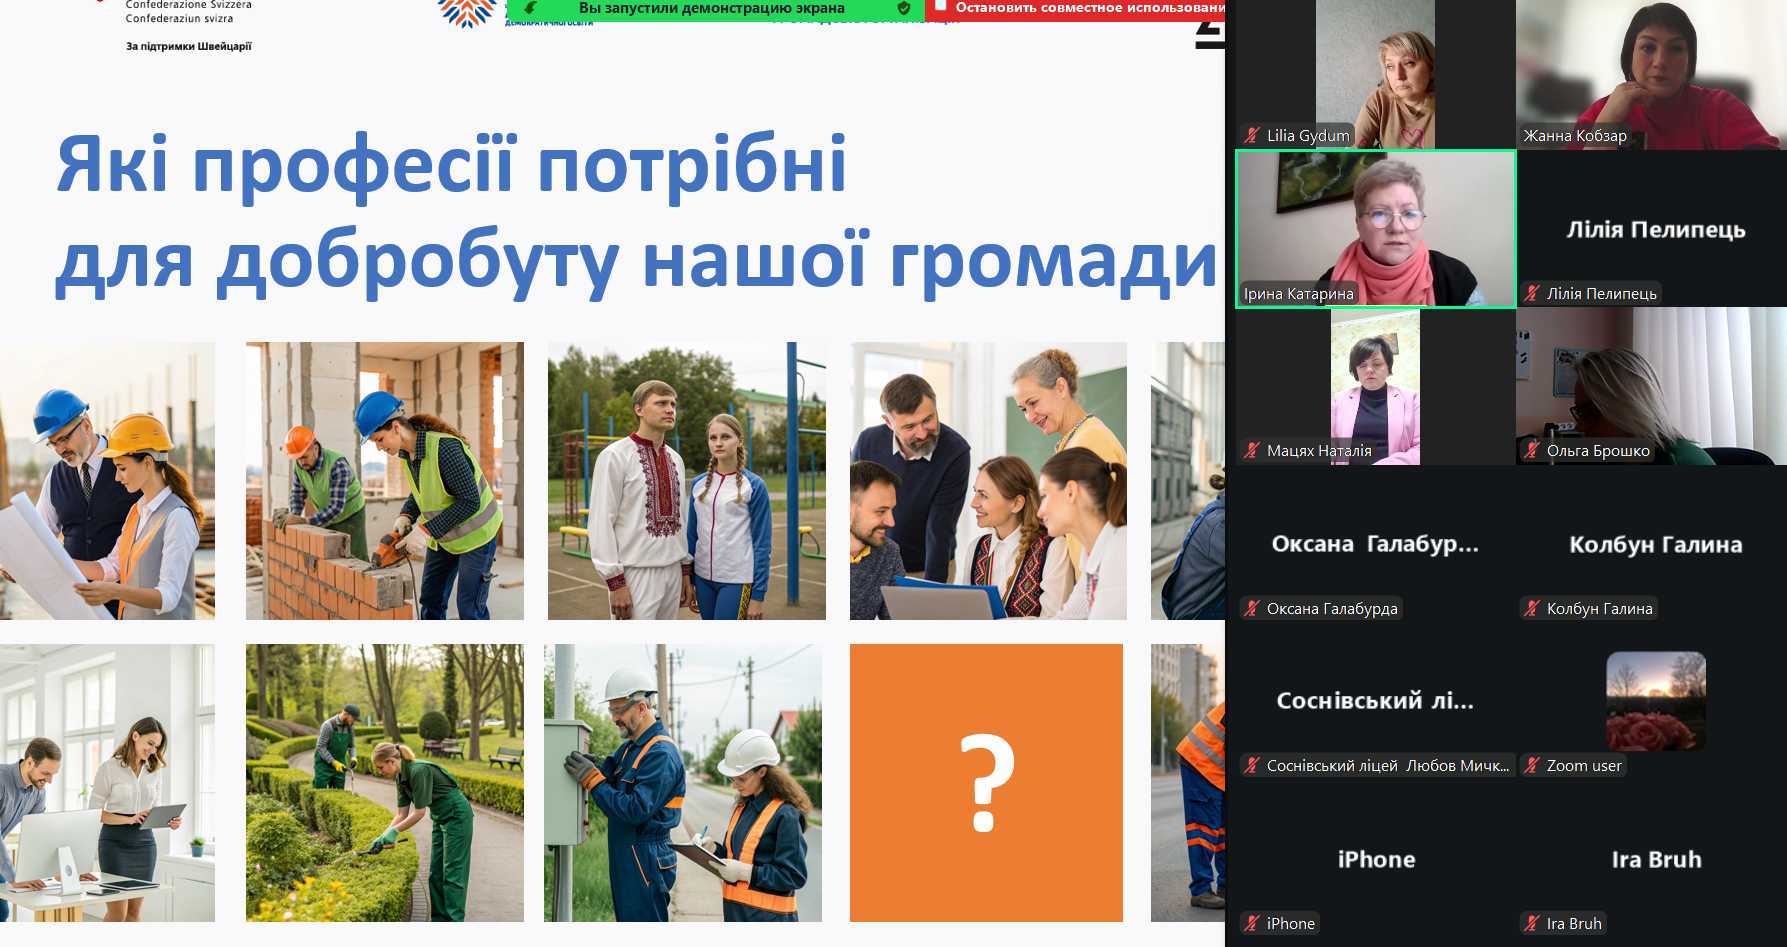Image resolution: width=1787 pixels, height=947 pixels.
Task: Click the muted mic icon beside Lilia Gydum
Action: click(1251, 136)
